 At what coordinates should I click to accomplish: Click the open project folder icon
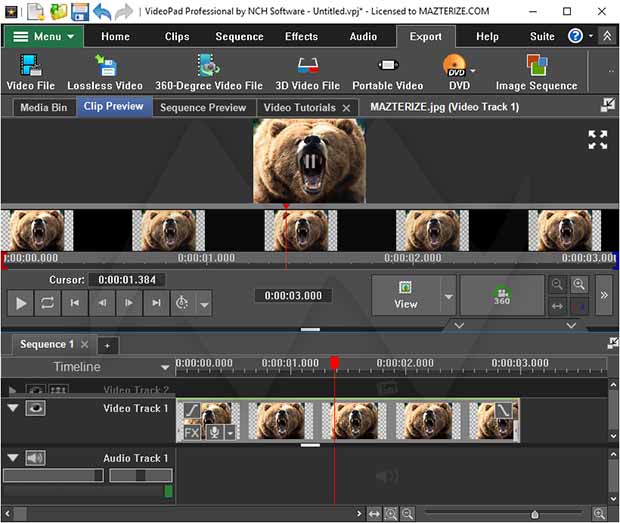(58, 11)
